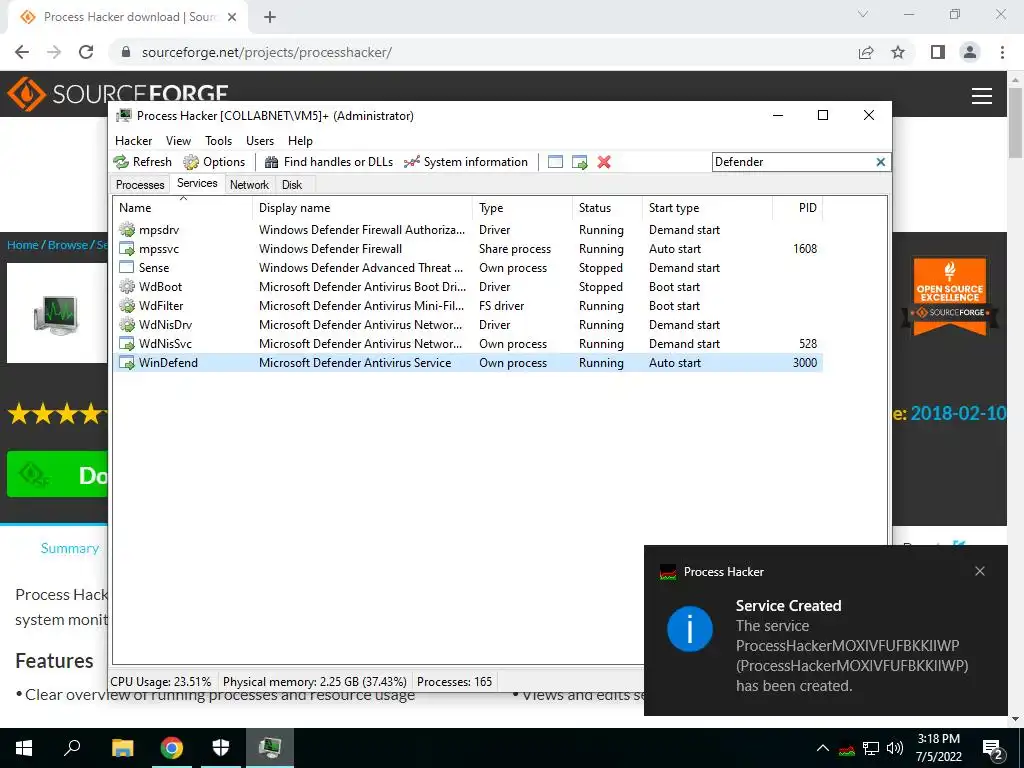The height and width of the screenshot is (768, 1024).
Task: Click the blue info icon in notification
Action: [x=690, y=629]
